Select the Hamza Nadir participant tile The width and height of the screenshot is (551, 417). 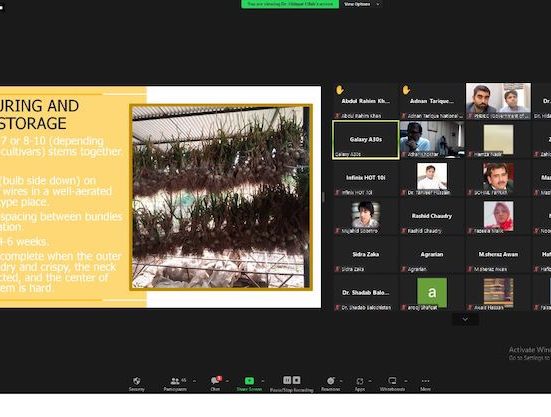498,139
